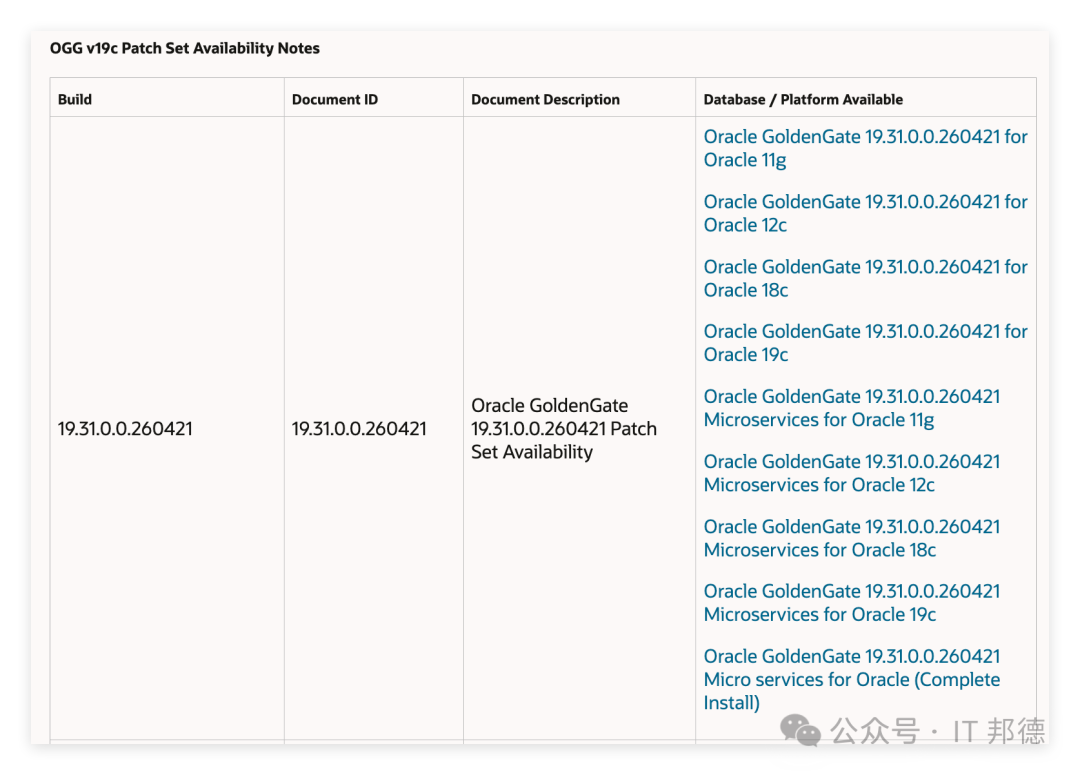The height and width of the screenshot is (775, 1080).
Task: Click the Patch Set Availability description cell
Action: click(x=564, y=428)
